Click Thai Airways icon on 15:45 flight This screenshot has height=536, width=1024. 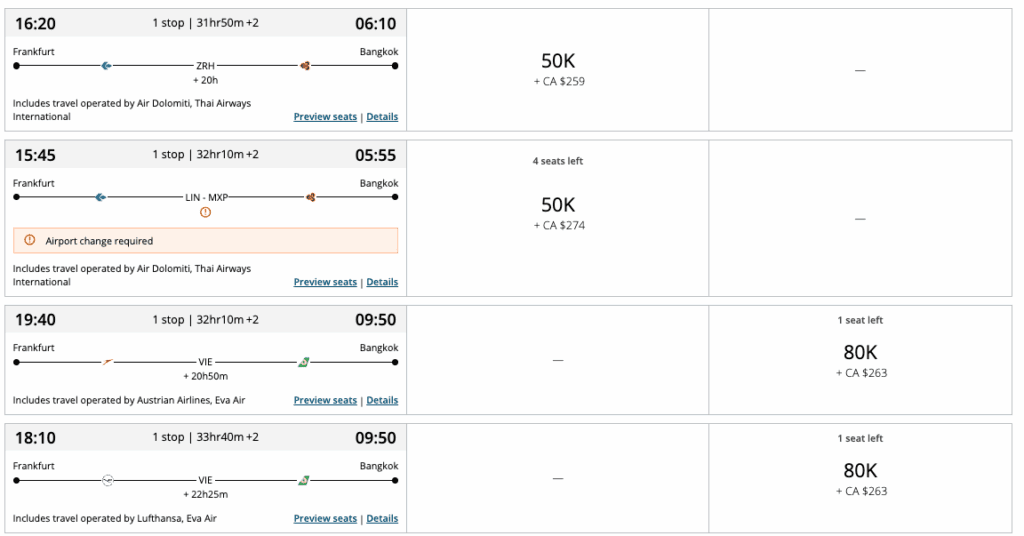click(x=311, y=197)
